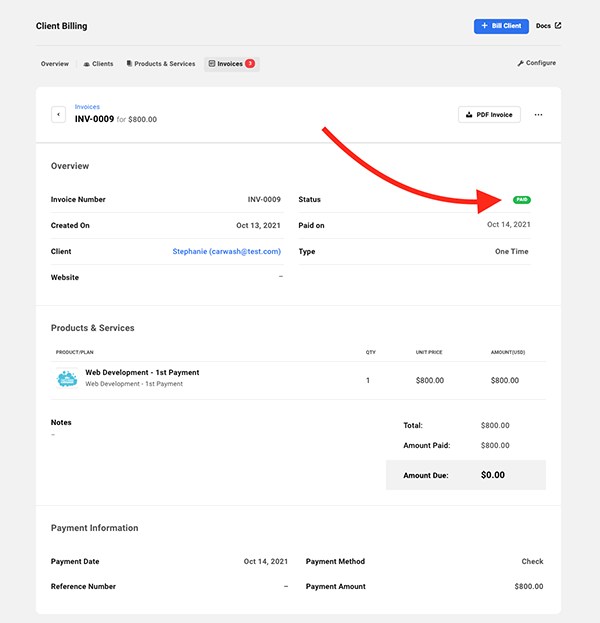Click the Amount Due $0.00 value
The width and height of the screenshot is (600, 623).
coord(494,476)
